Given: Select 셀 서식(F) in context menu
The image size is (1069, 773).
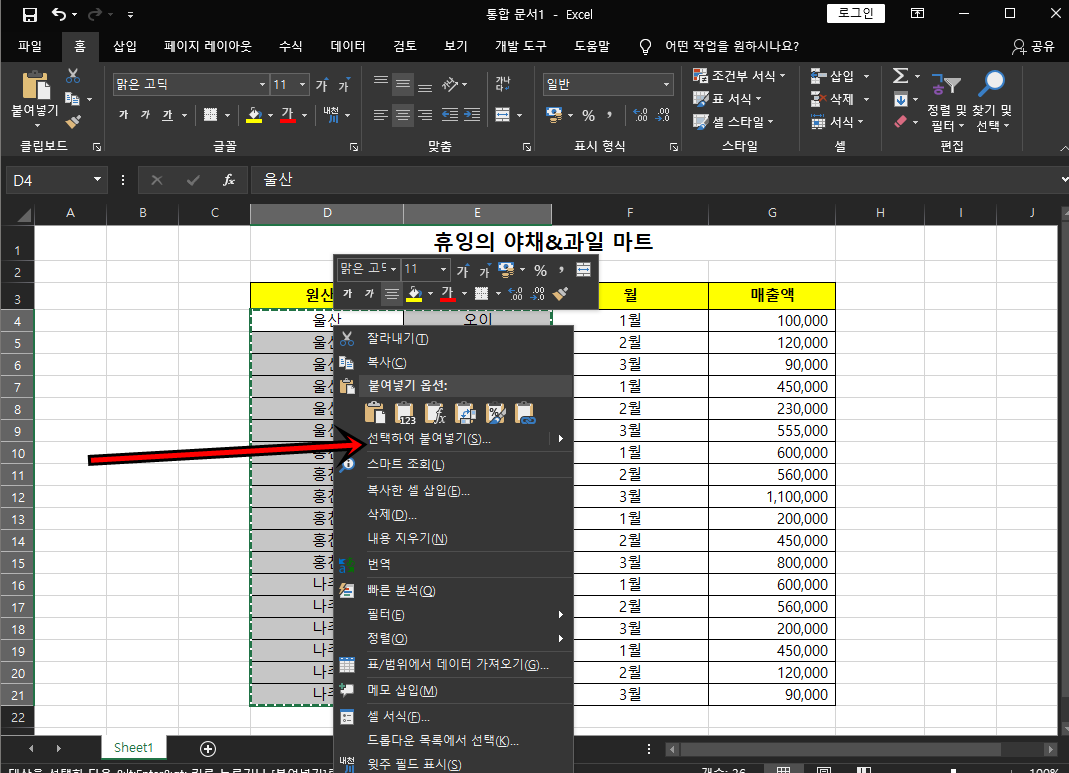Looking at the screenshot, I should click(x=453, y=716).
